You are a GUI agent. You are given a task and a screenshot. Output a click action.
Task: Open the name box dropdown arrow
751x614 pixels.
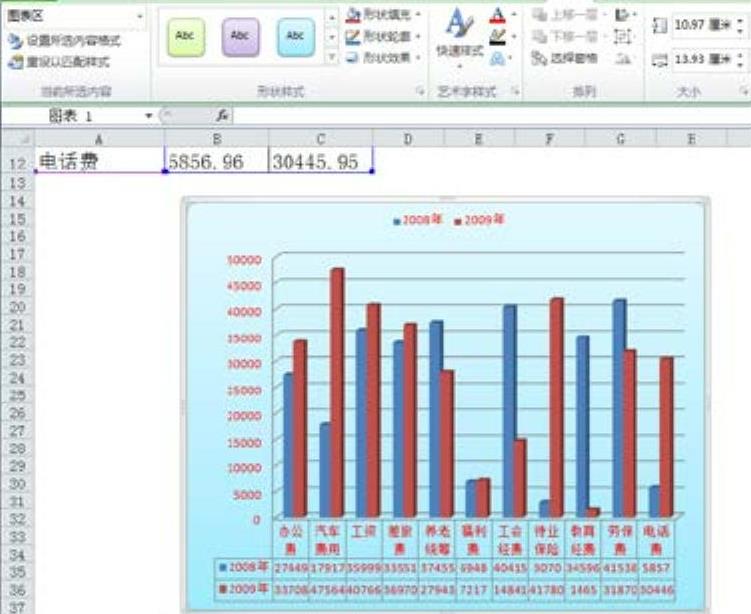[x=148, y=115]
